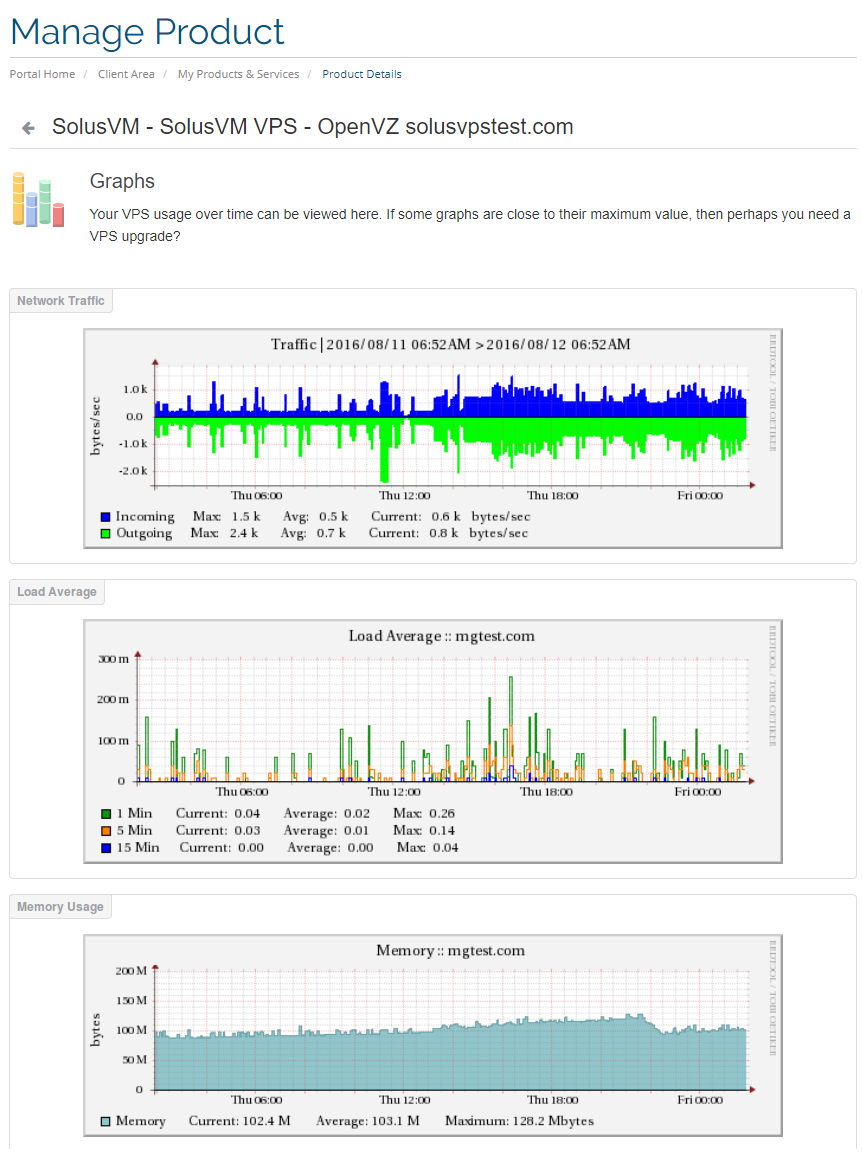The width and height of the screenshot is (862, 1152).
Task: Click Outgoing 'Max: 2.4 k' value
Action: tap(224, 533)
